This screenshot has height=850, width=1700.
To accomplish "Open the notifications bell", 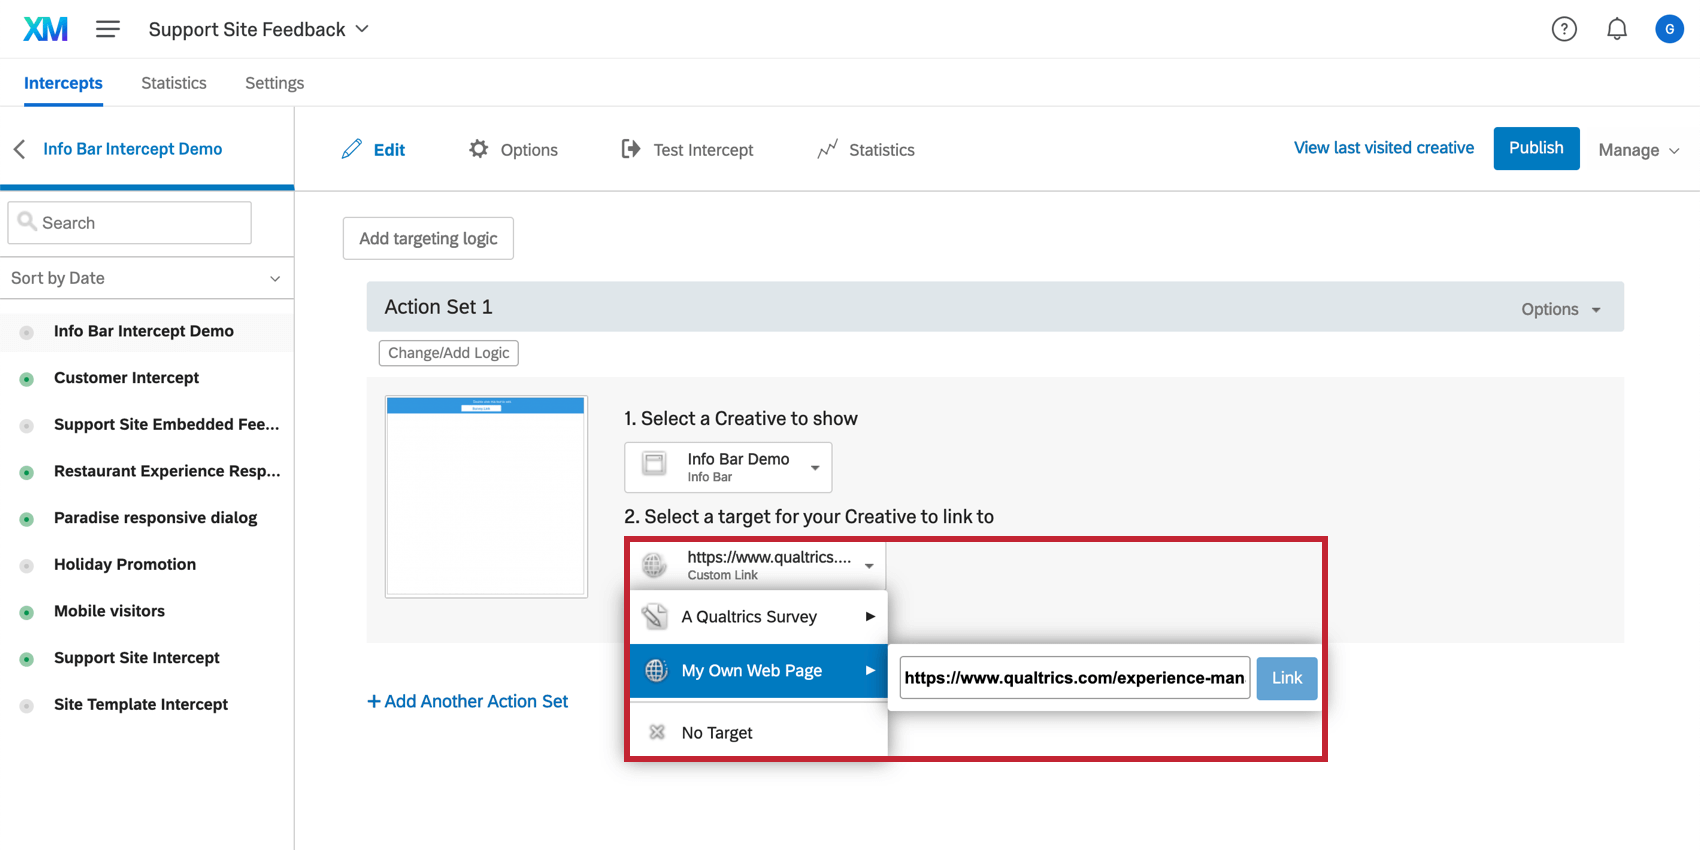I will 1617,29.
